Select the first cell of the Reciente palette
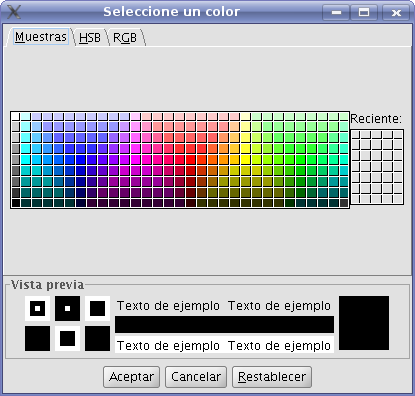 coord(356,134)
